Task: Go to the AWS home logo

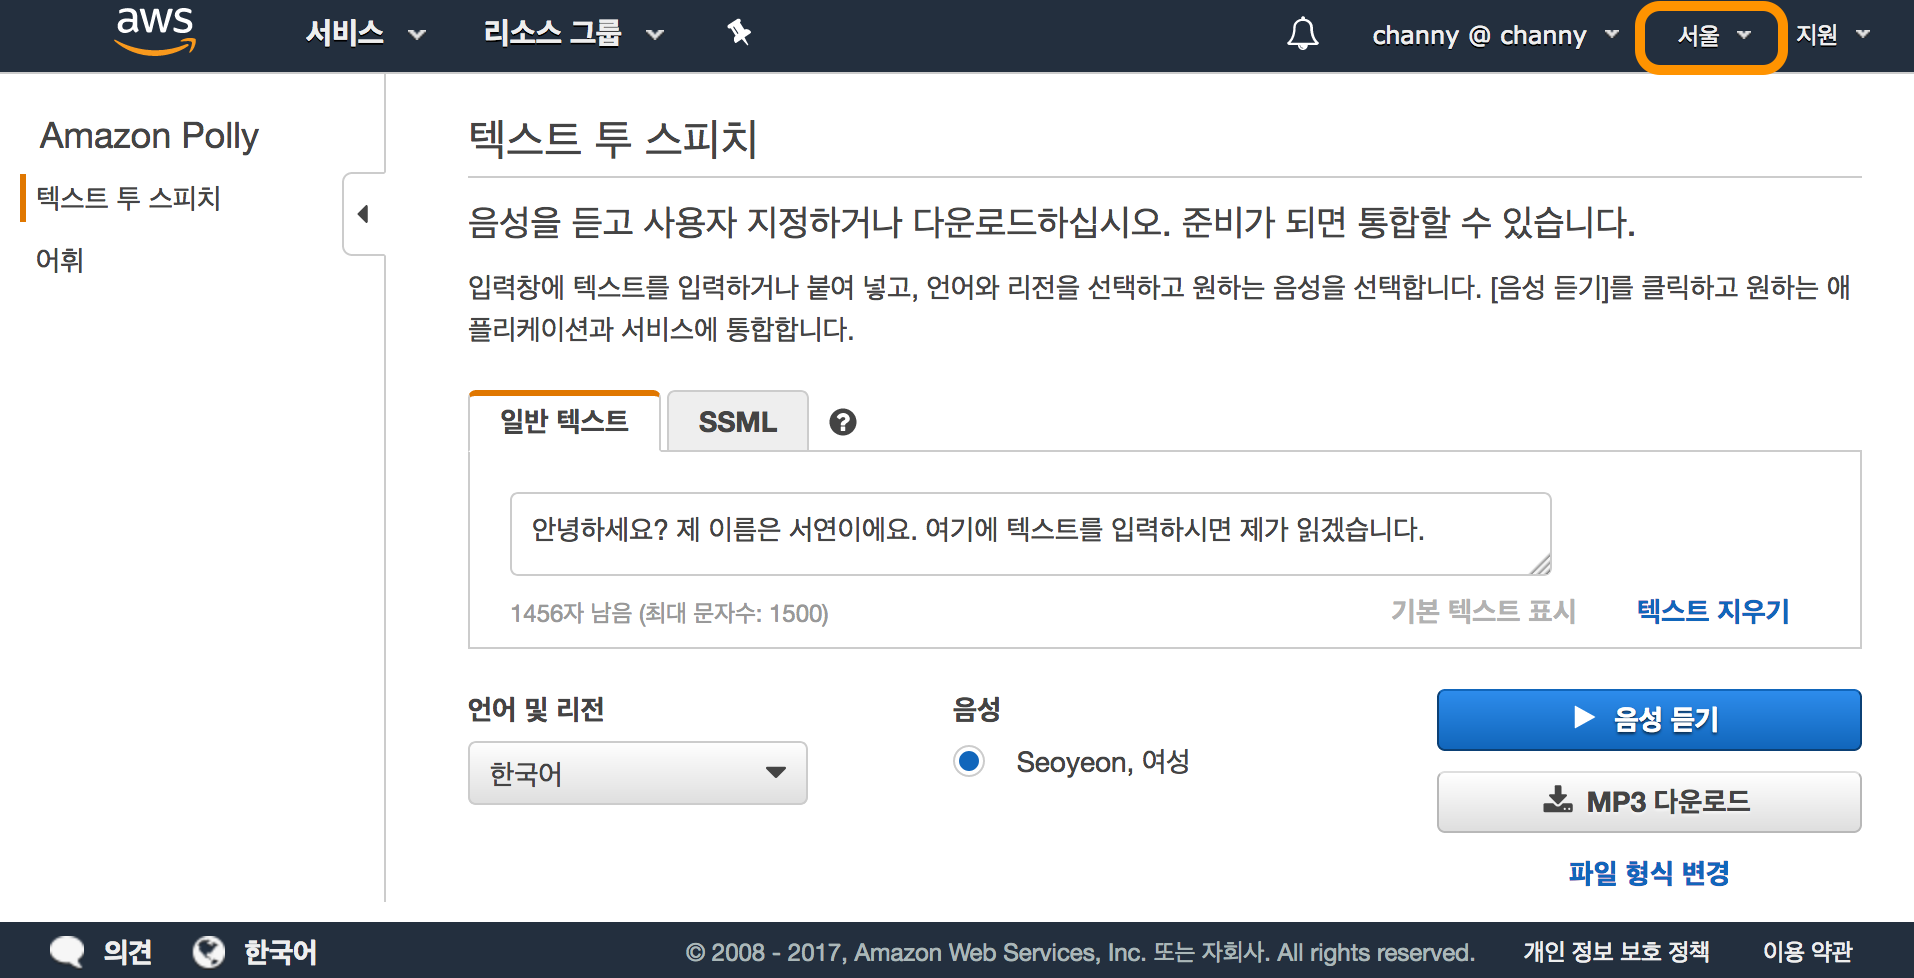Action: click(155, 31)
